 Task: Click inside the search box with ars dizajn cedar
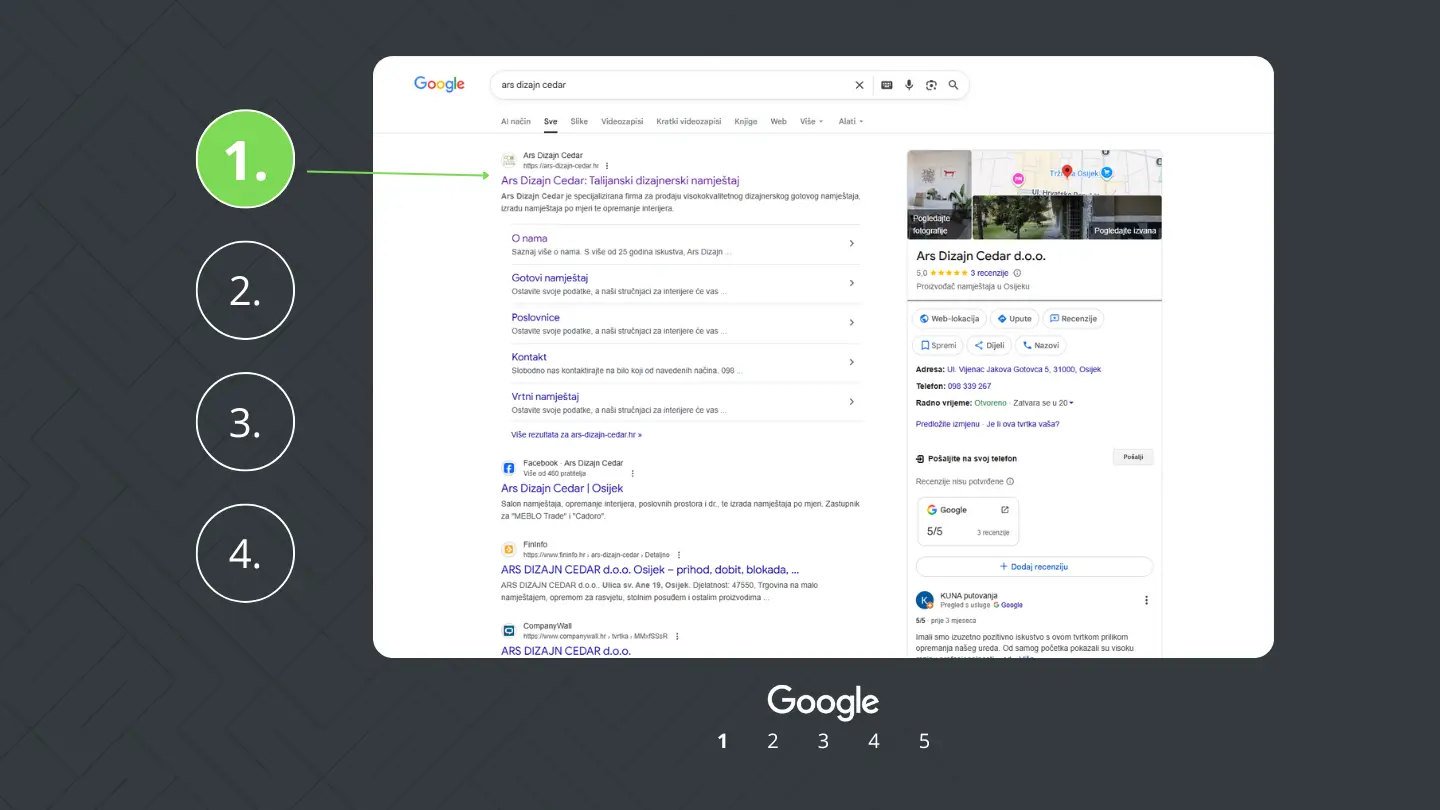(670, 85)
